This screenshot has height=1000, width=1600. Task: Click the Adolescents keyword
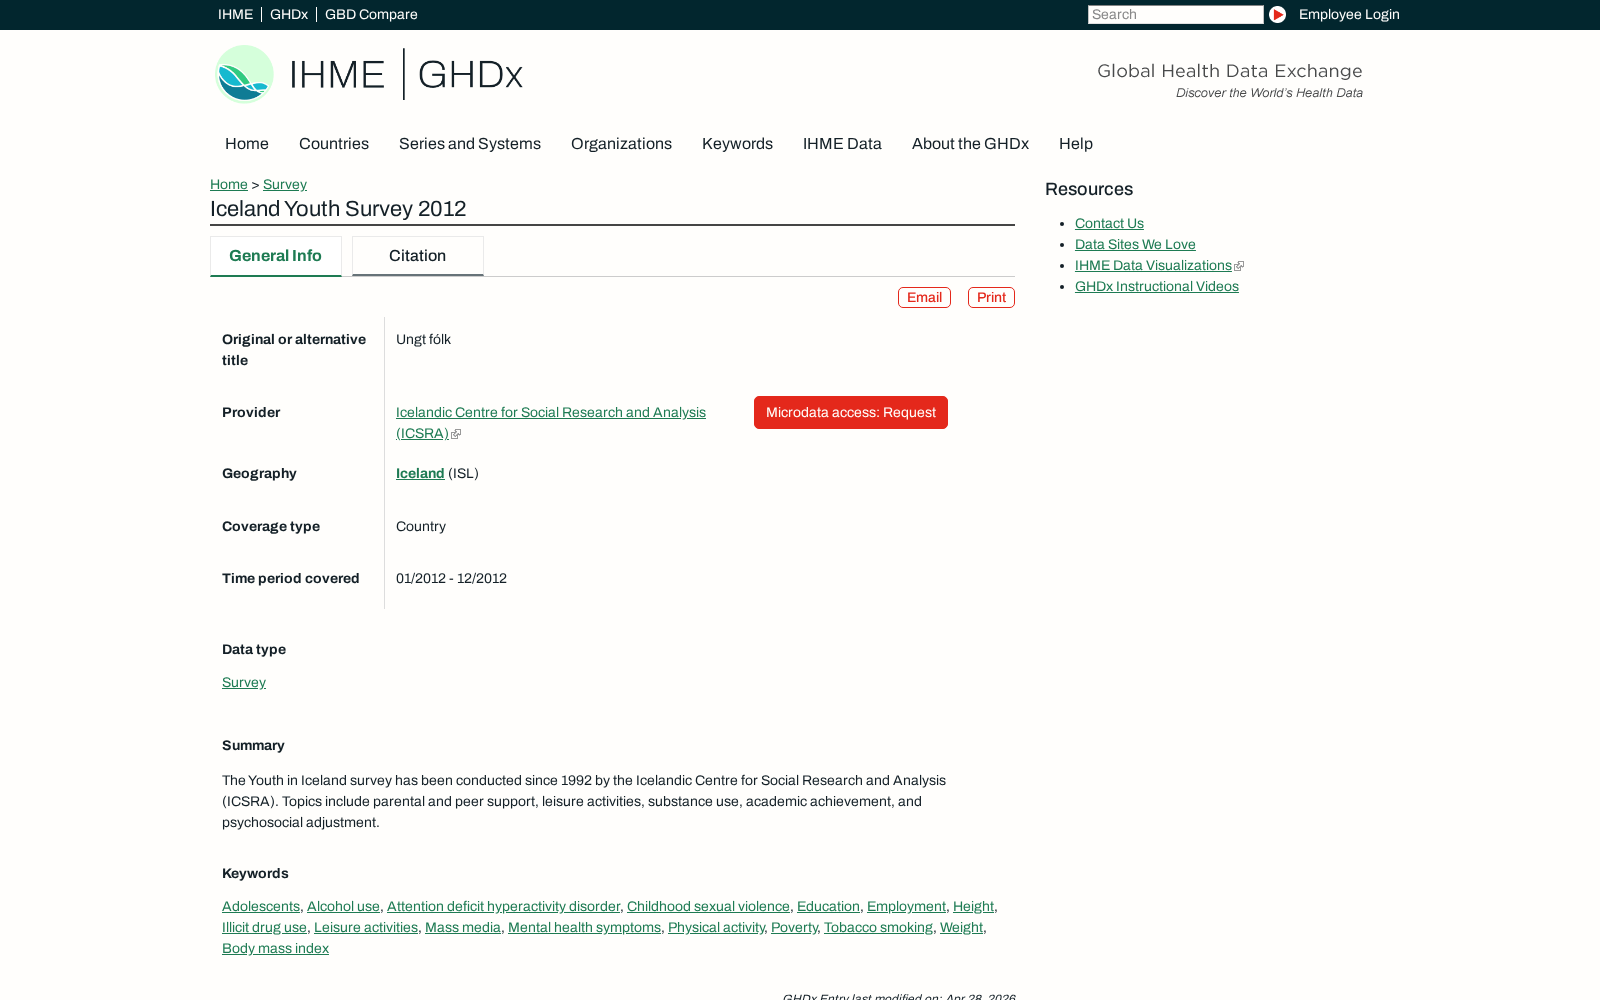261,906
